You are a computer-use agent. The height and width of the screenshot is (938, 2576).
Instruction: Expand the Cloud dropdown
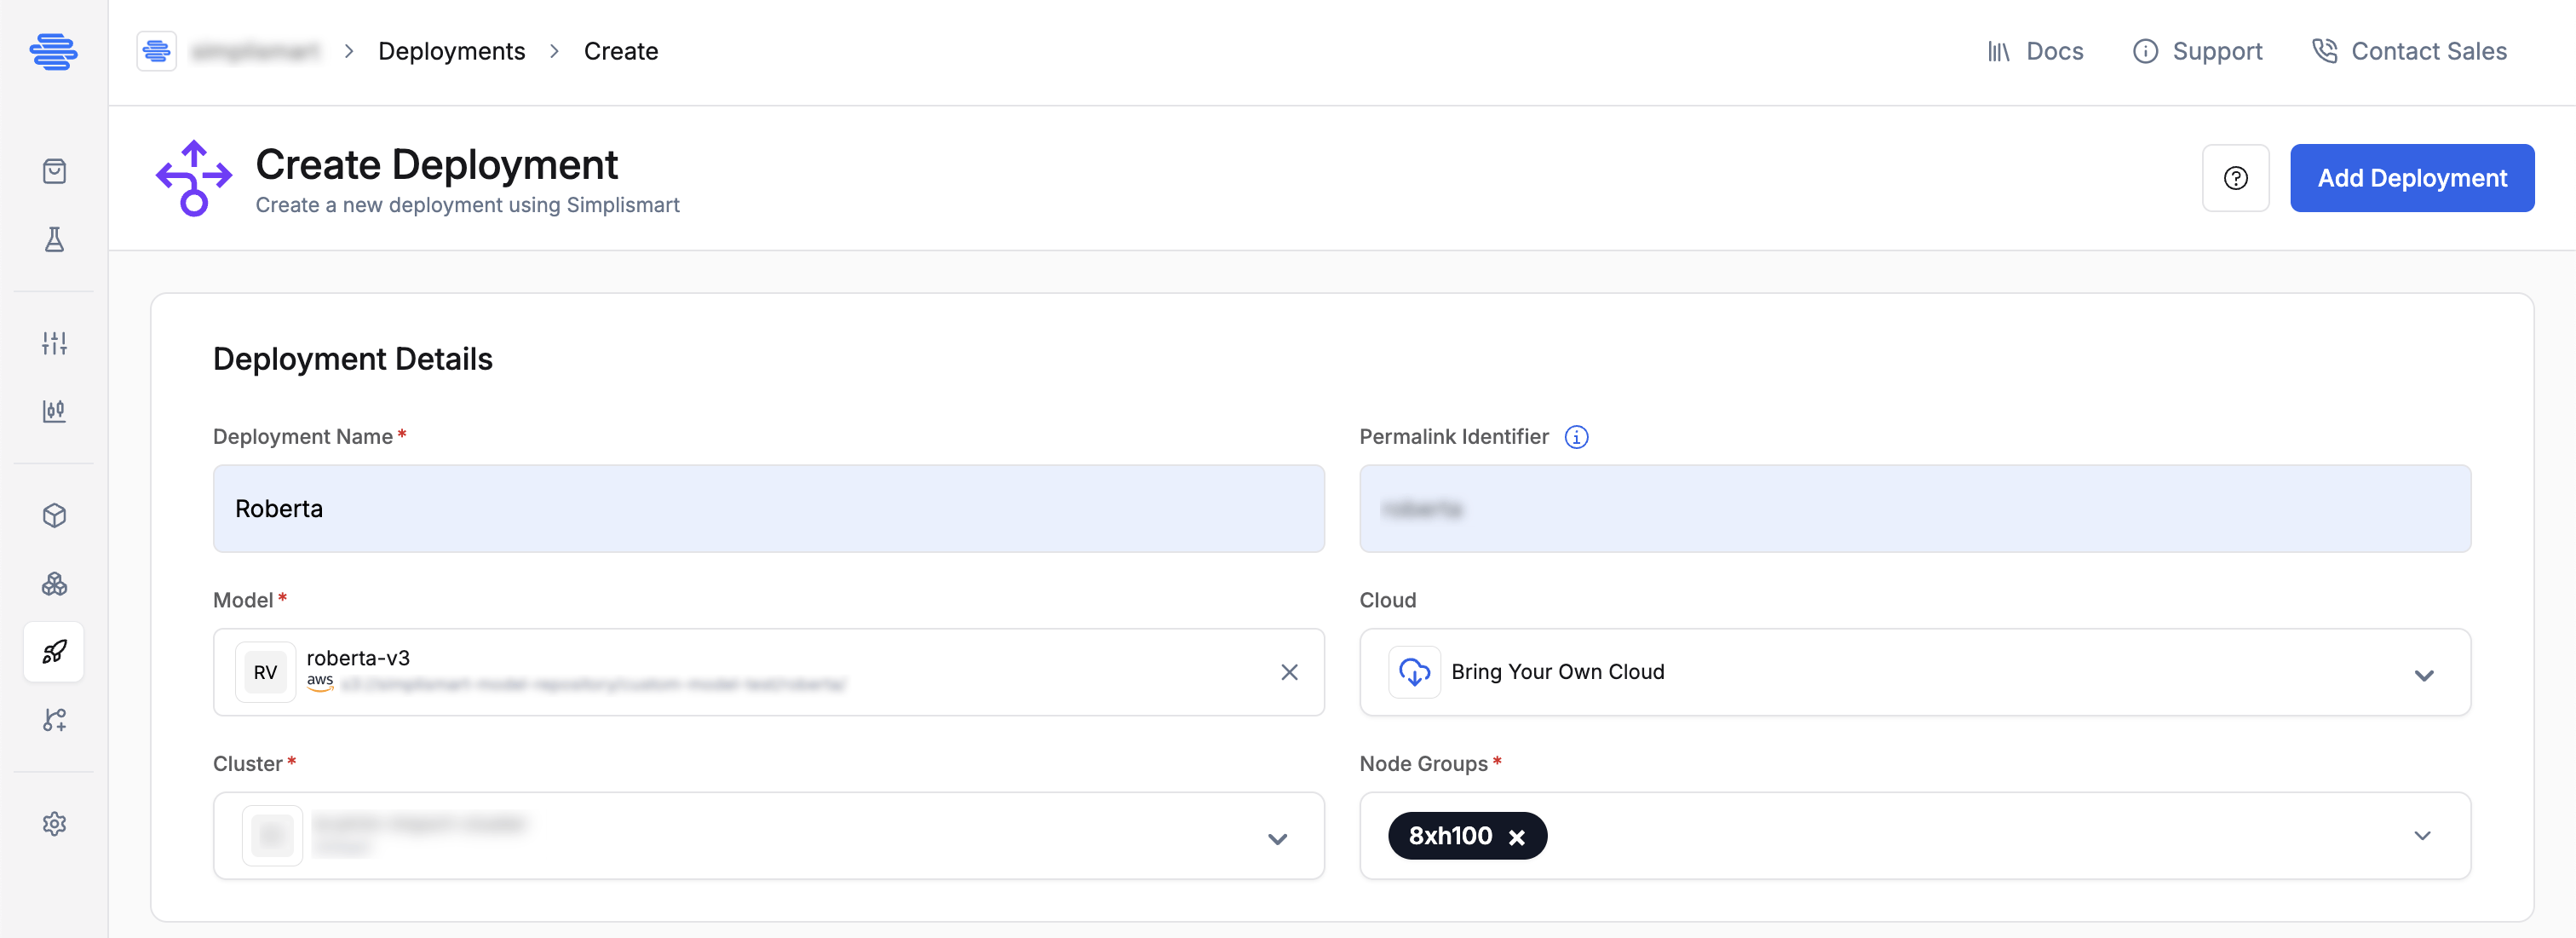pos(1914,672)
